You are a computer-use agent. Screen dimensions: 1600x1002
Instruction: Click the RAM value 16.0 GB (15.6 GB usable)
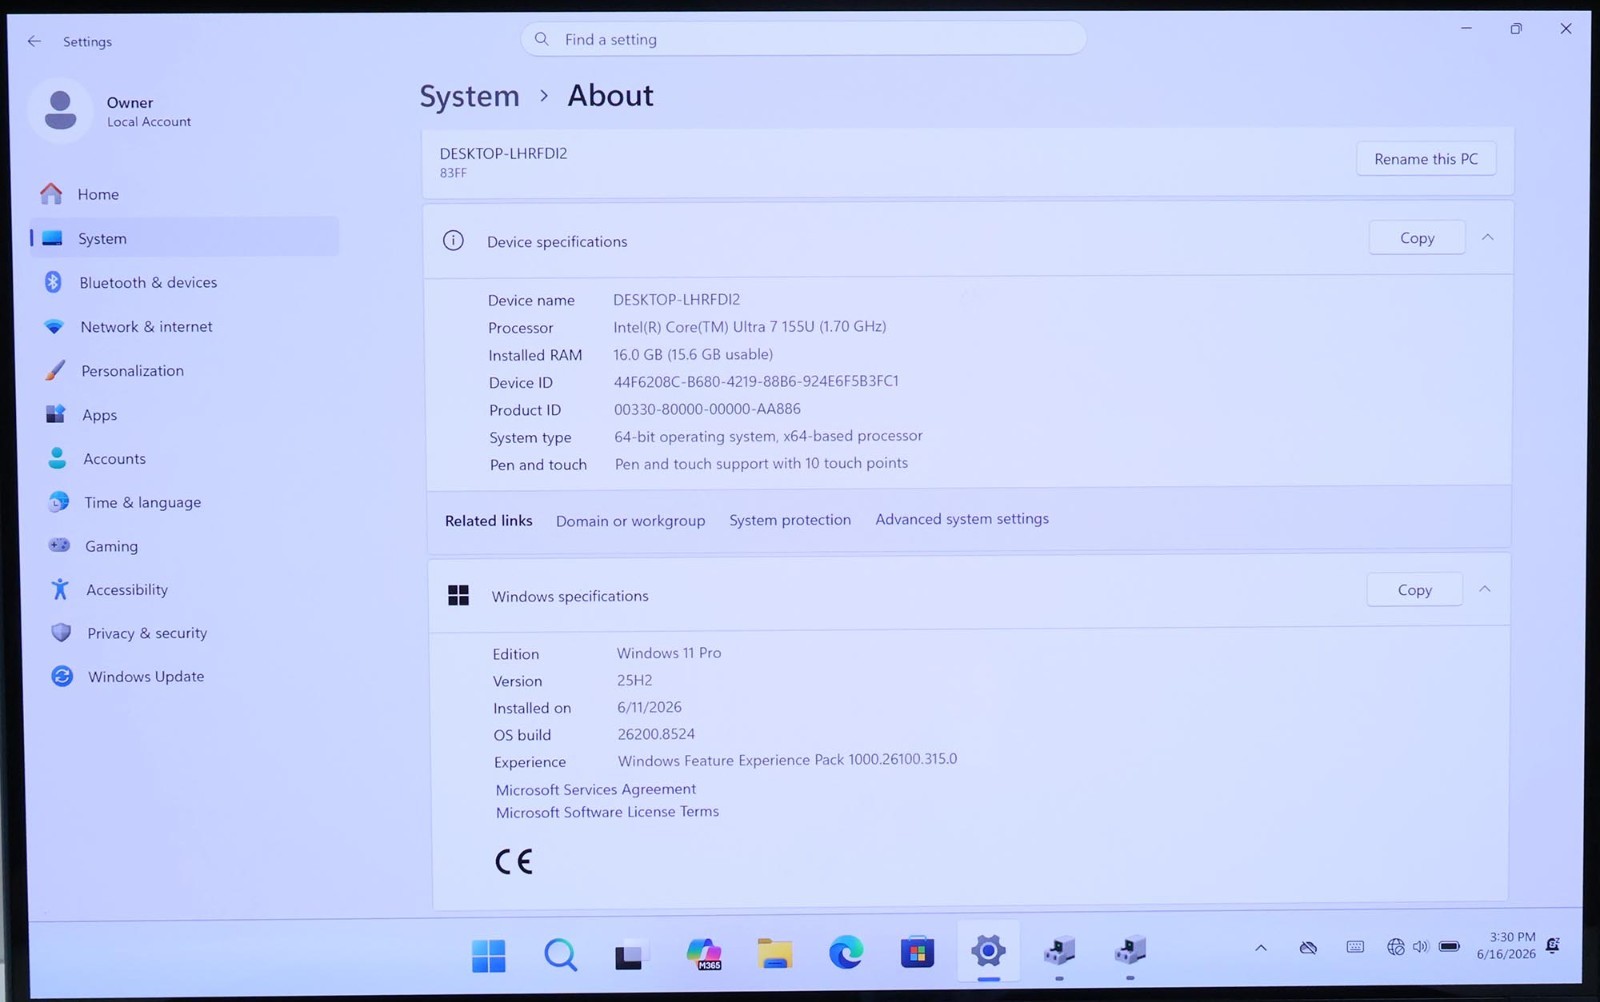693,354
